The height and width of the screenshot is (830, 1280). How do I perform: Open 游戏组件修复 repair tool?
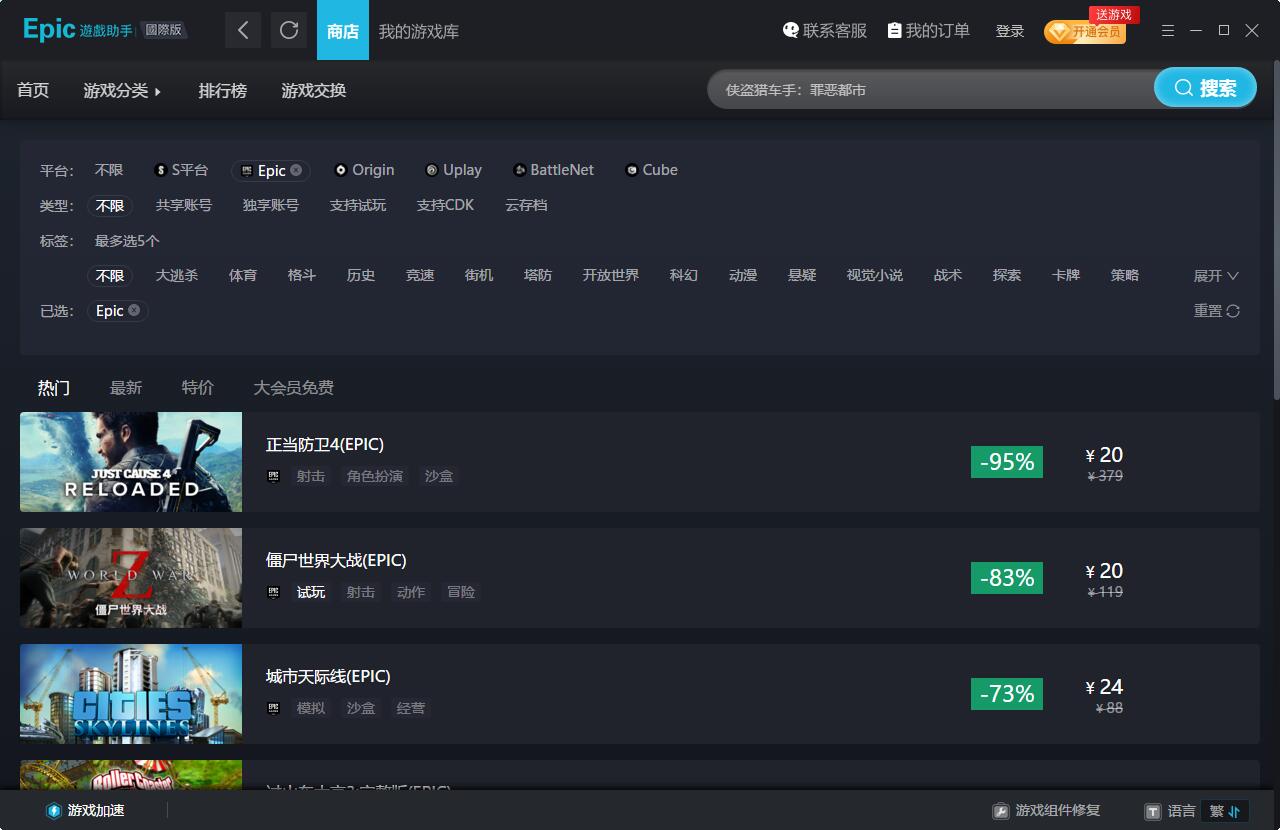pos(1046,810)
